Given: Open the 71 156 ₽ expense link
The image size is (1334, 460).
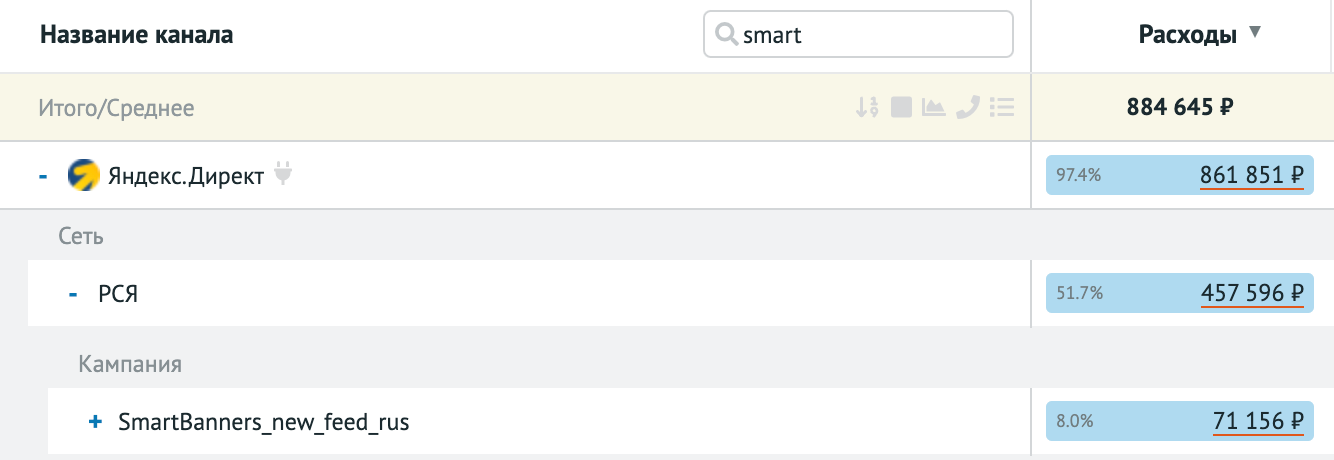Looking at the screenshot, I should tap(1258, 422).
